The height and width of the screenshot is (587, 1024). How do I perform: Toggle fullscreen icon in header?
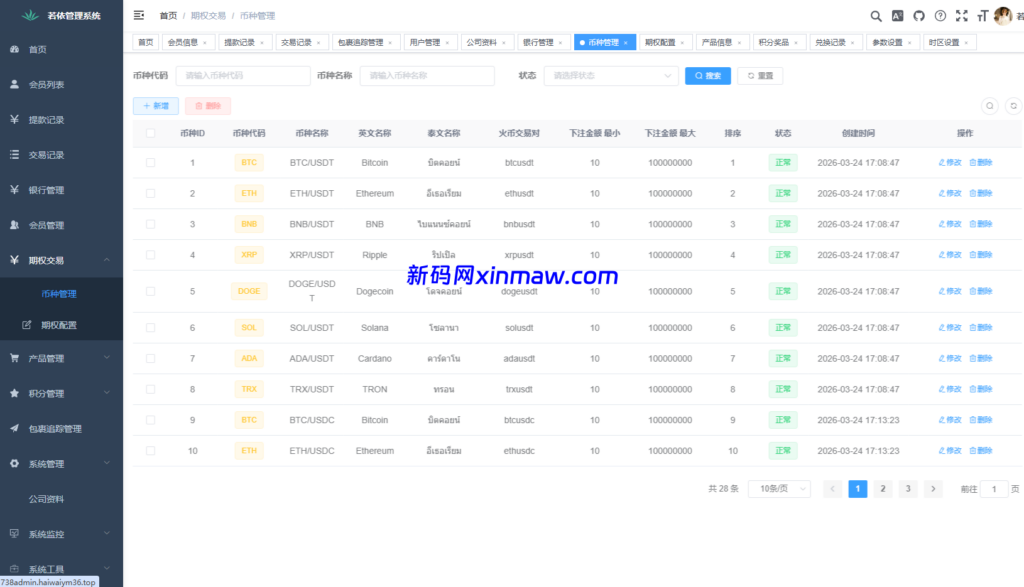point(962,16)
